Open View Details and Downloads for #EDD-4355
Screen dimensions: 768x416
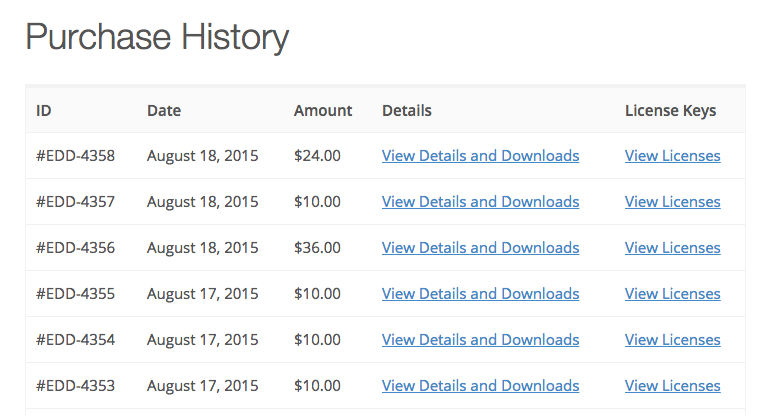tap(480, 294)
